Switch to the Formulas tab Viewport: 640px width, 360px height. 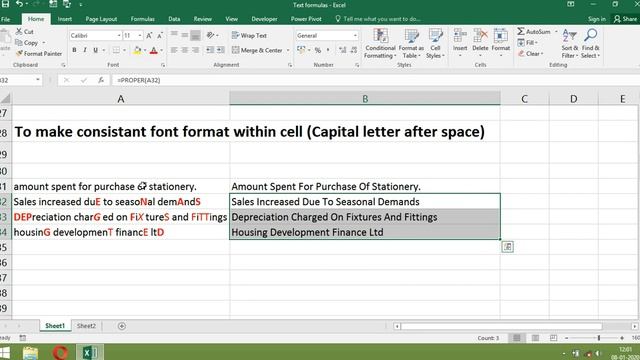142,19
